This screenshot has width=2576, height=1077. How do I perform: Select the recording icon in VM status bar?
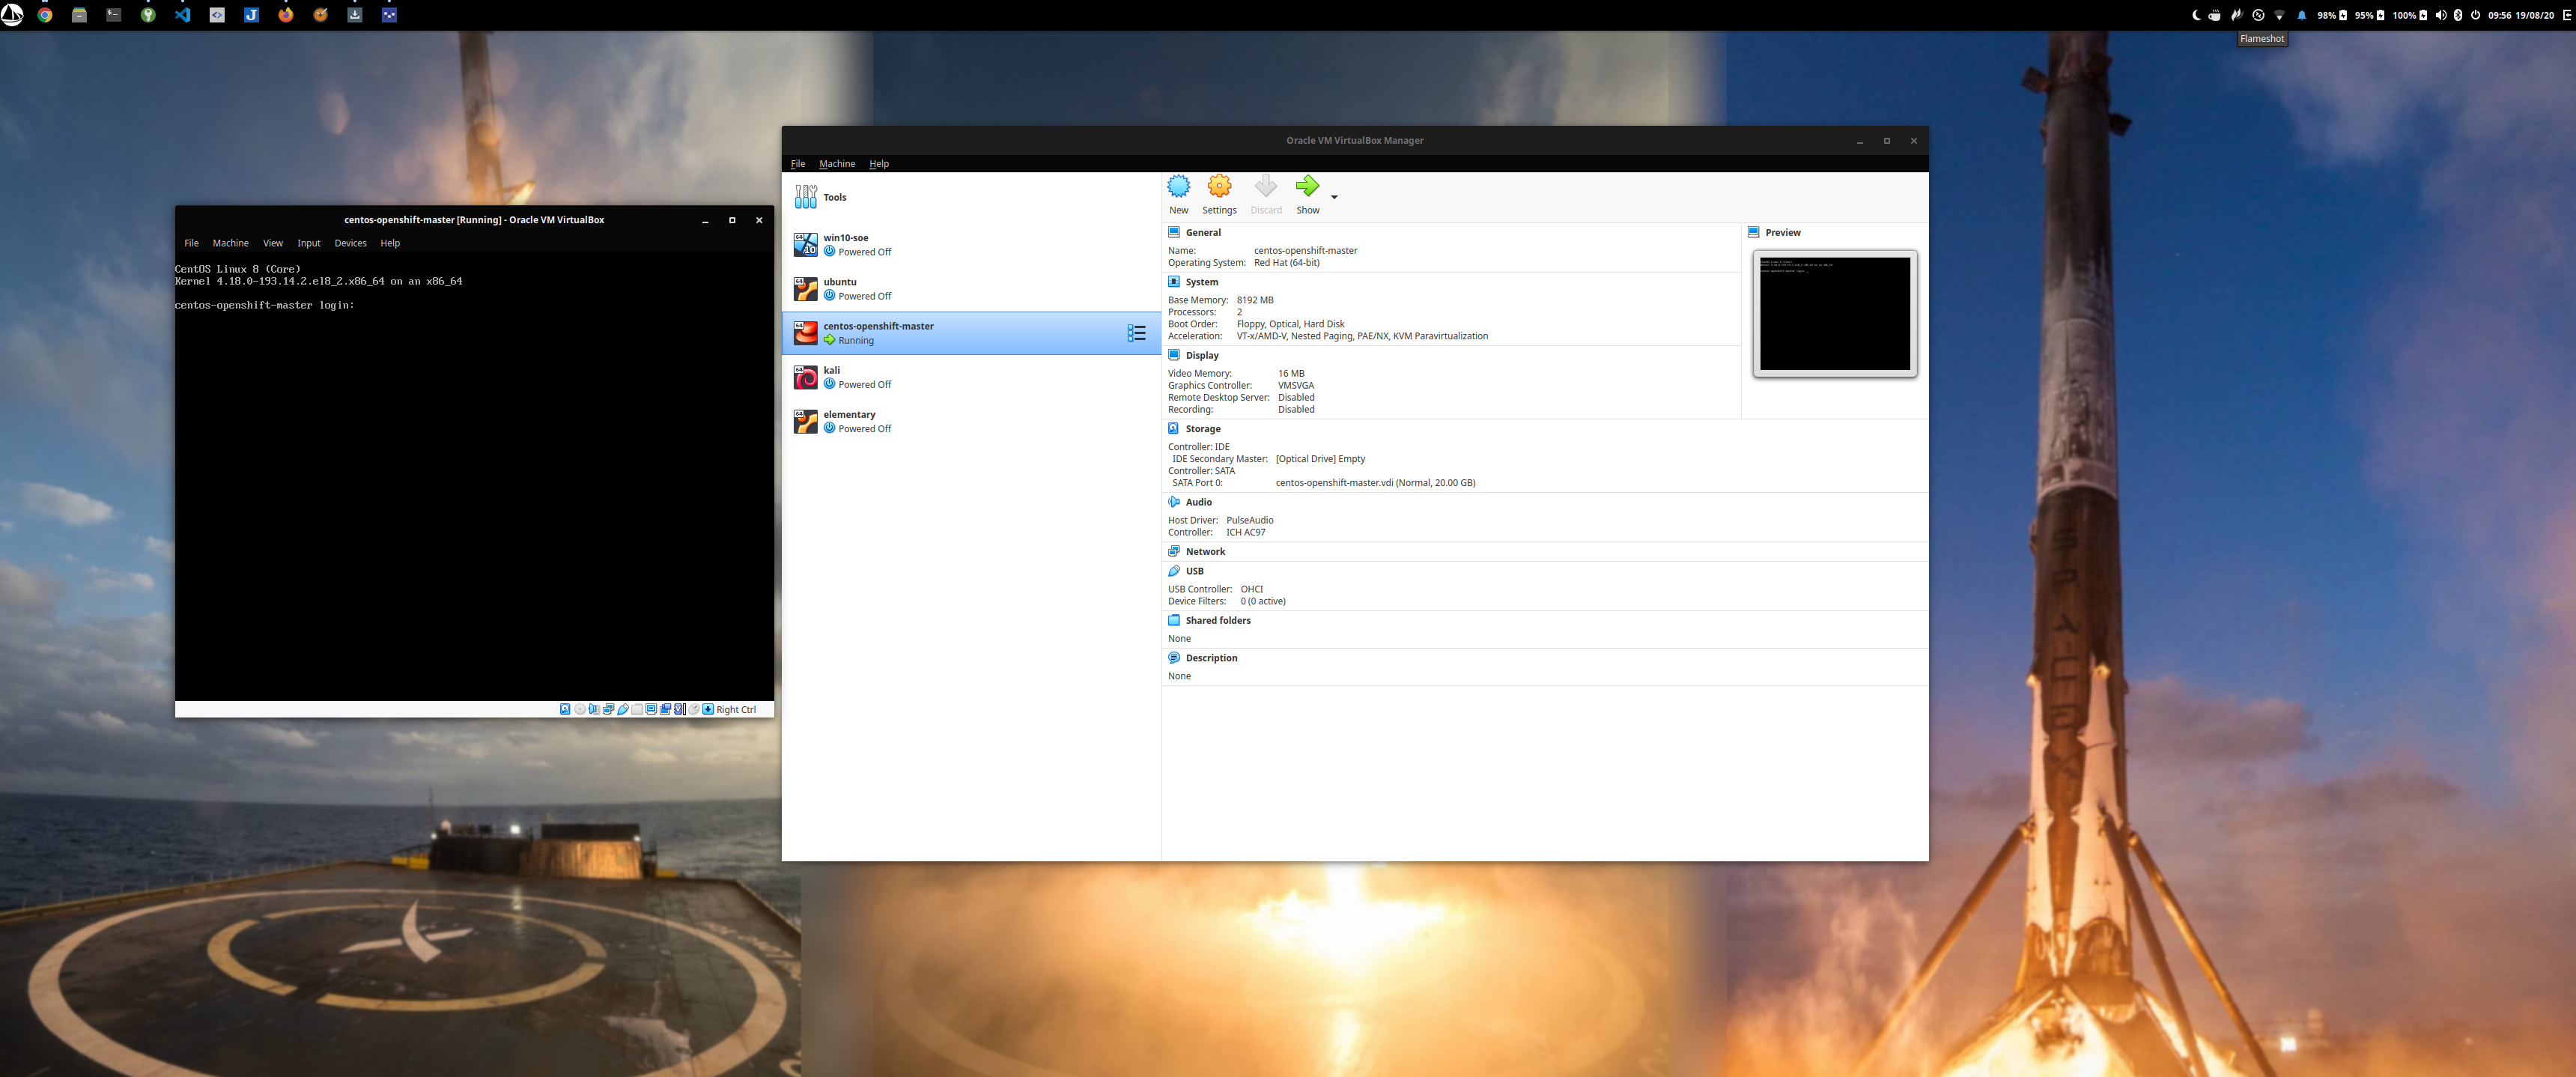[666, 709]
